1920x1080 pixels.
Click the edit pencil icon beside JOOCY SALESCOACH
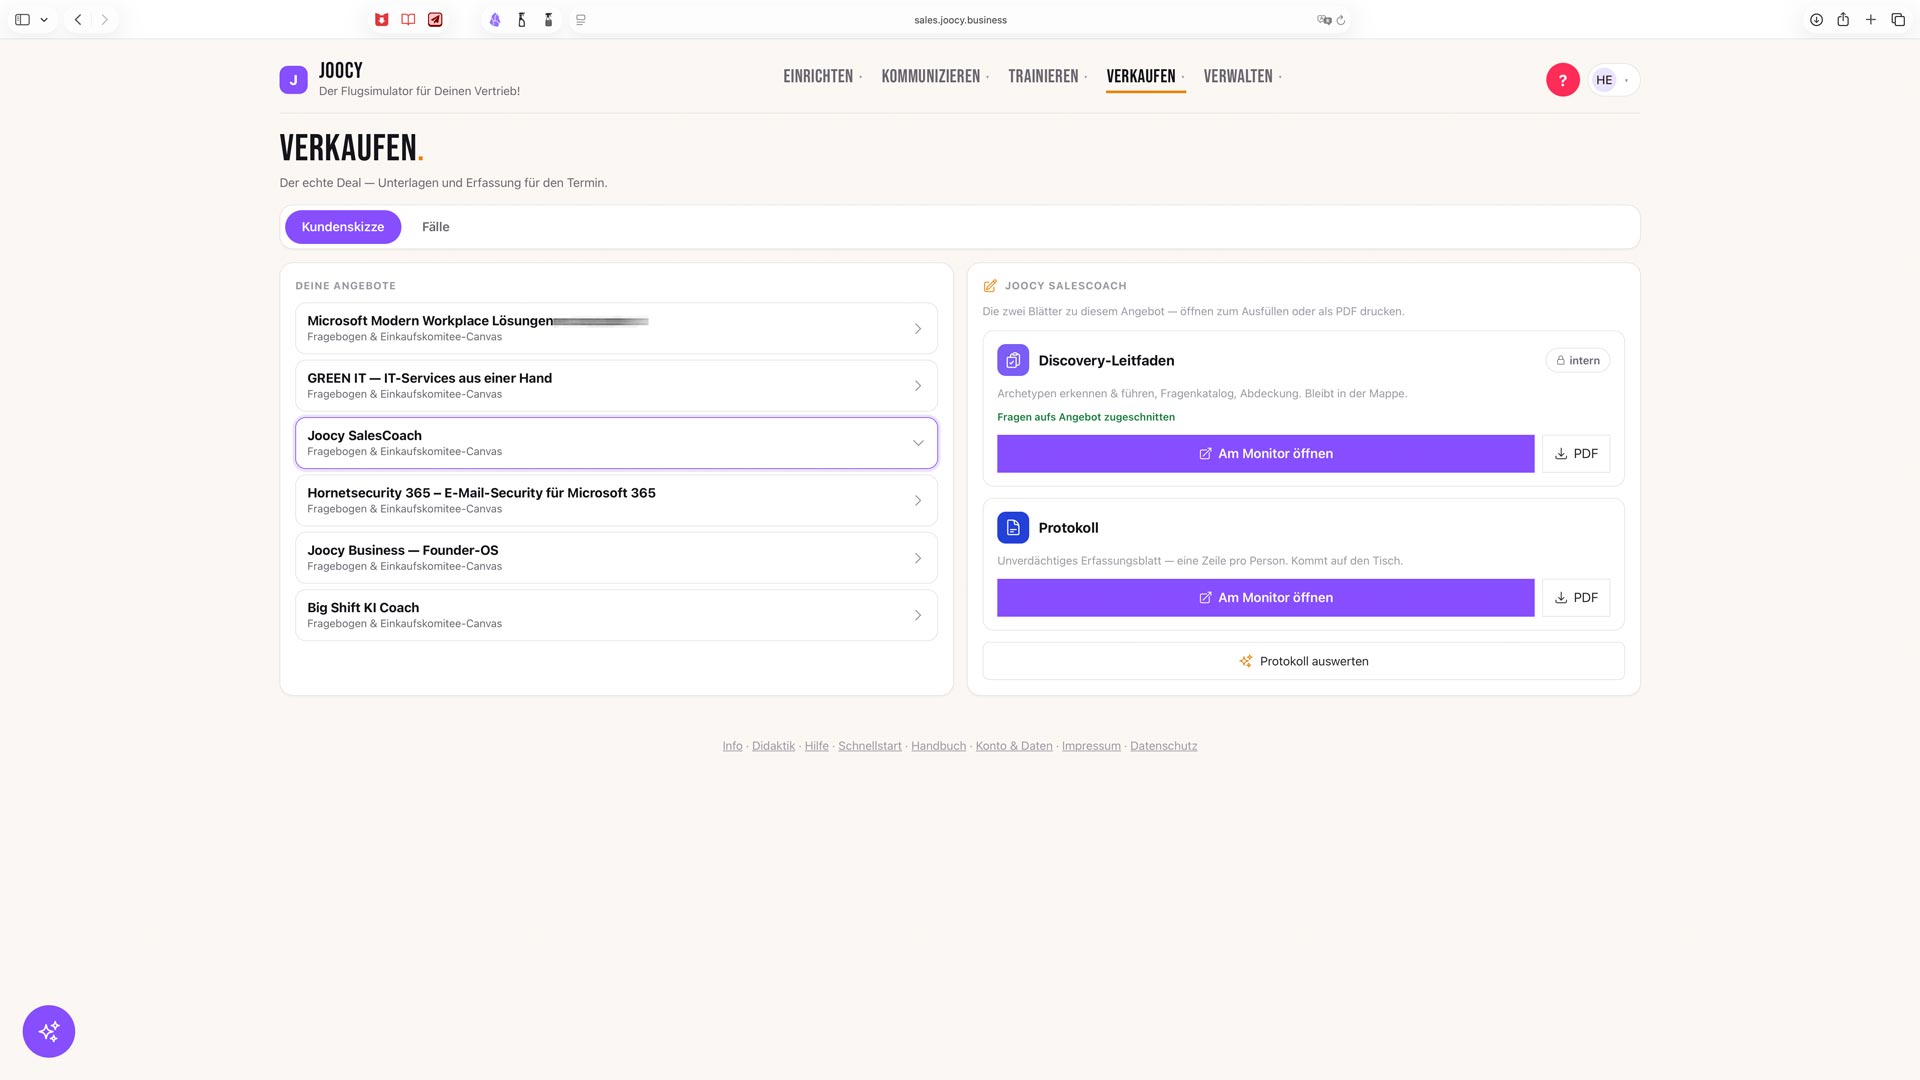(x=990, y=286)
